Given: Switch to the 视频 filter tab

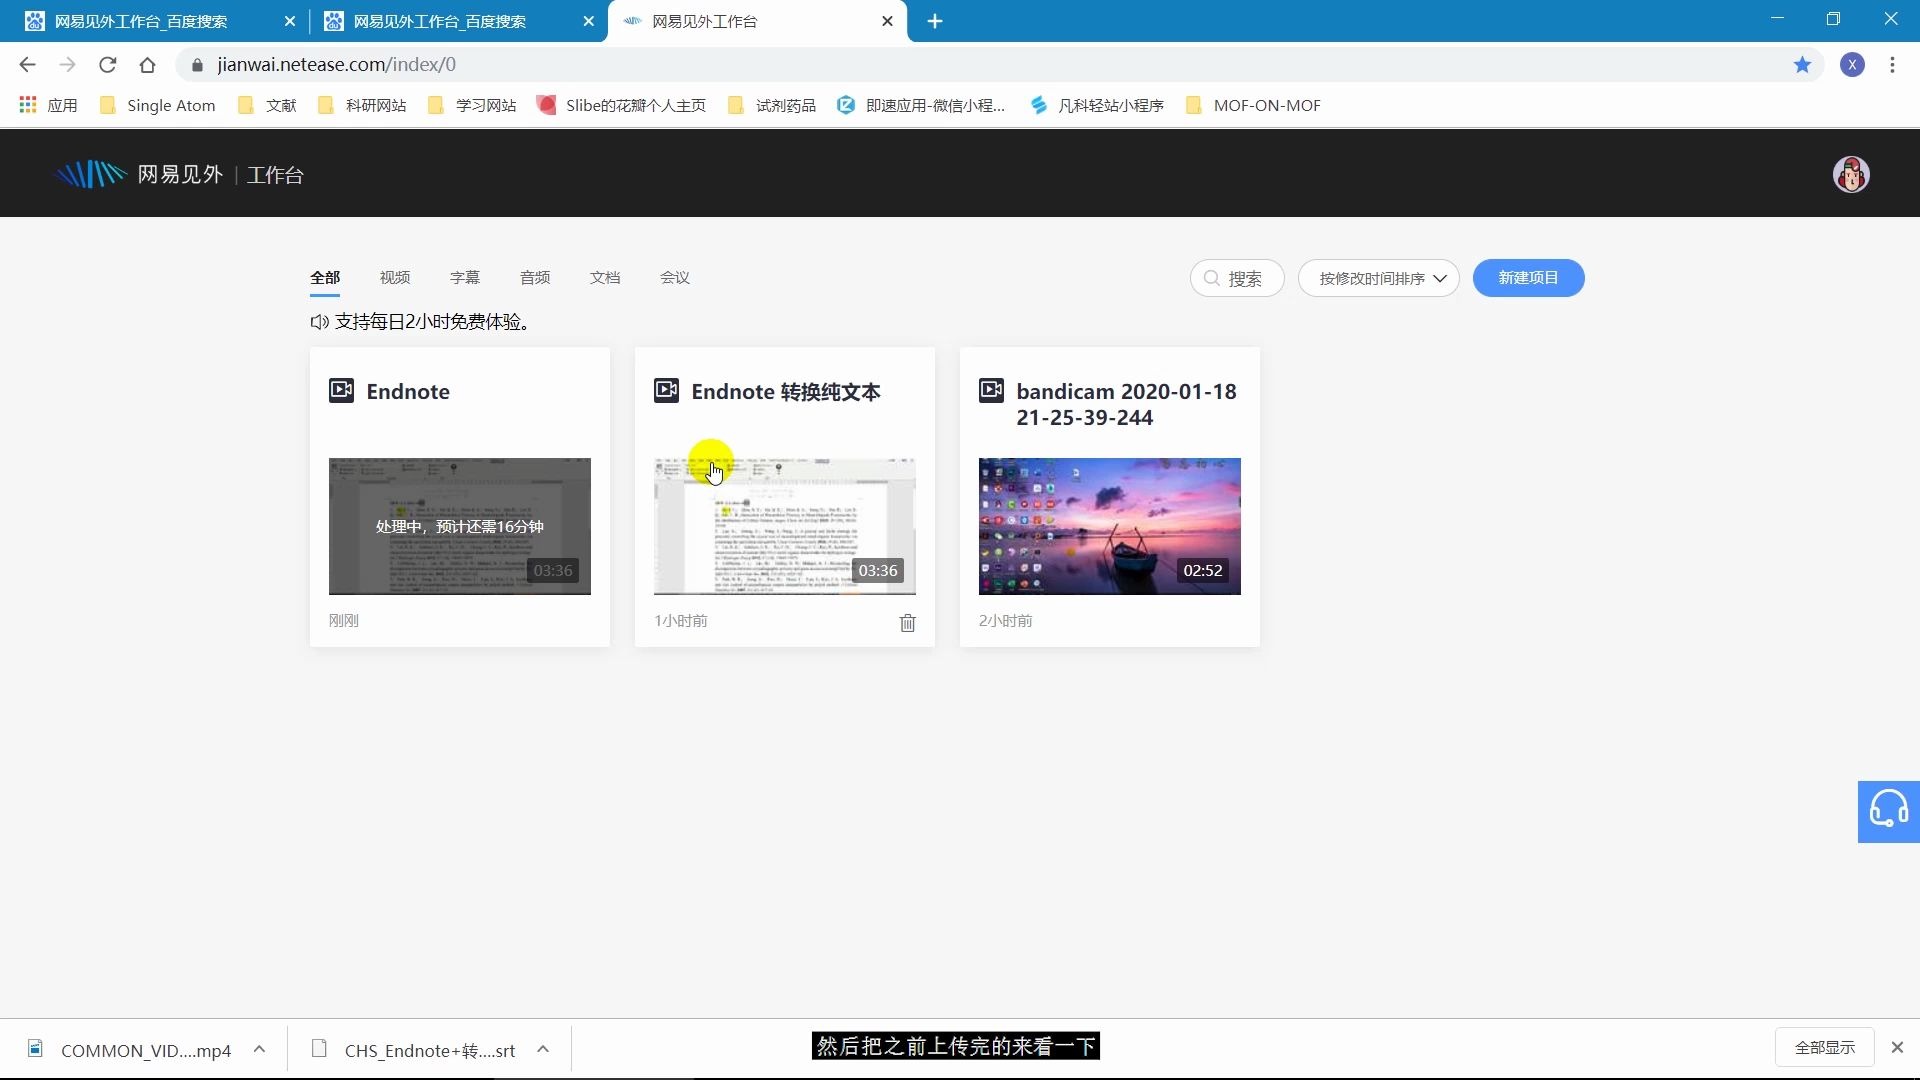Looking at the screenshot, I should 395,278.
